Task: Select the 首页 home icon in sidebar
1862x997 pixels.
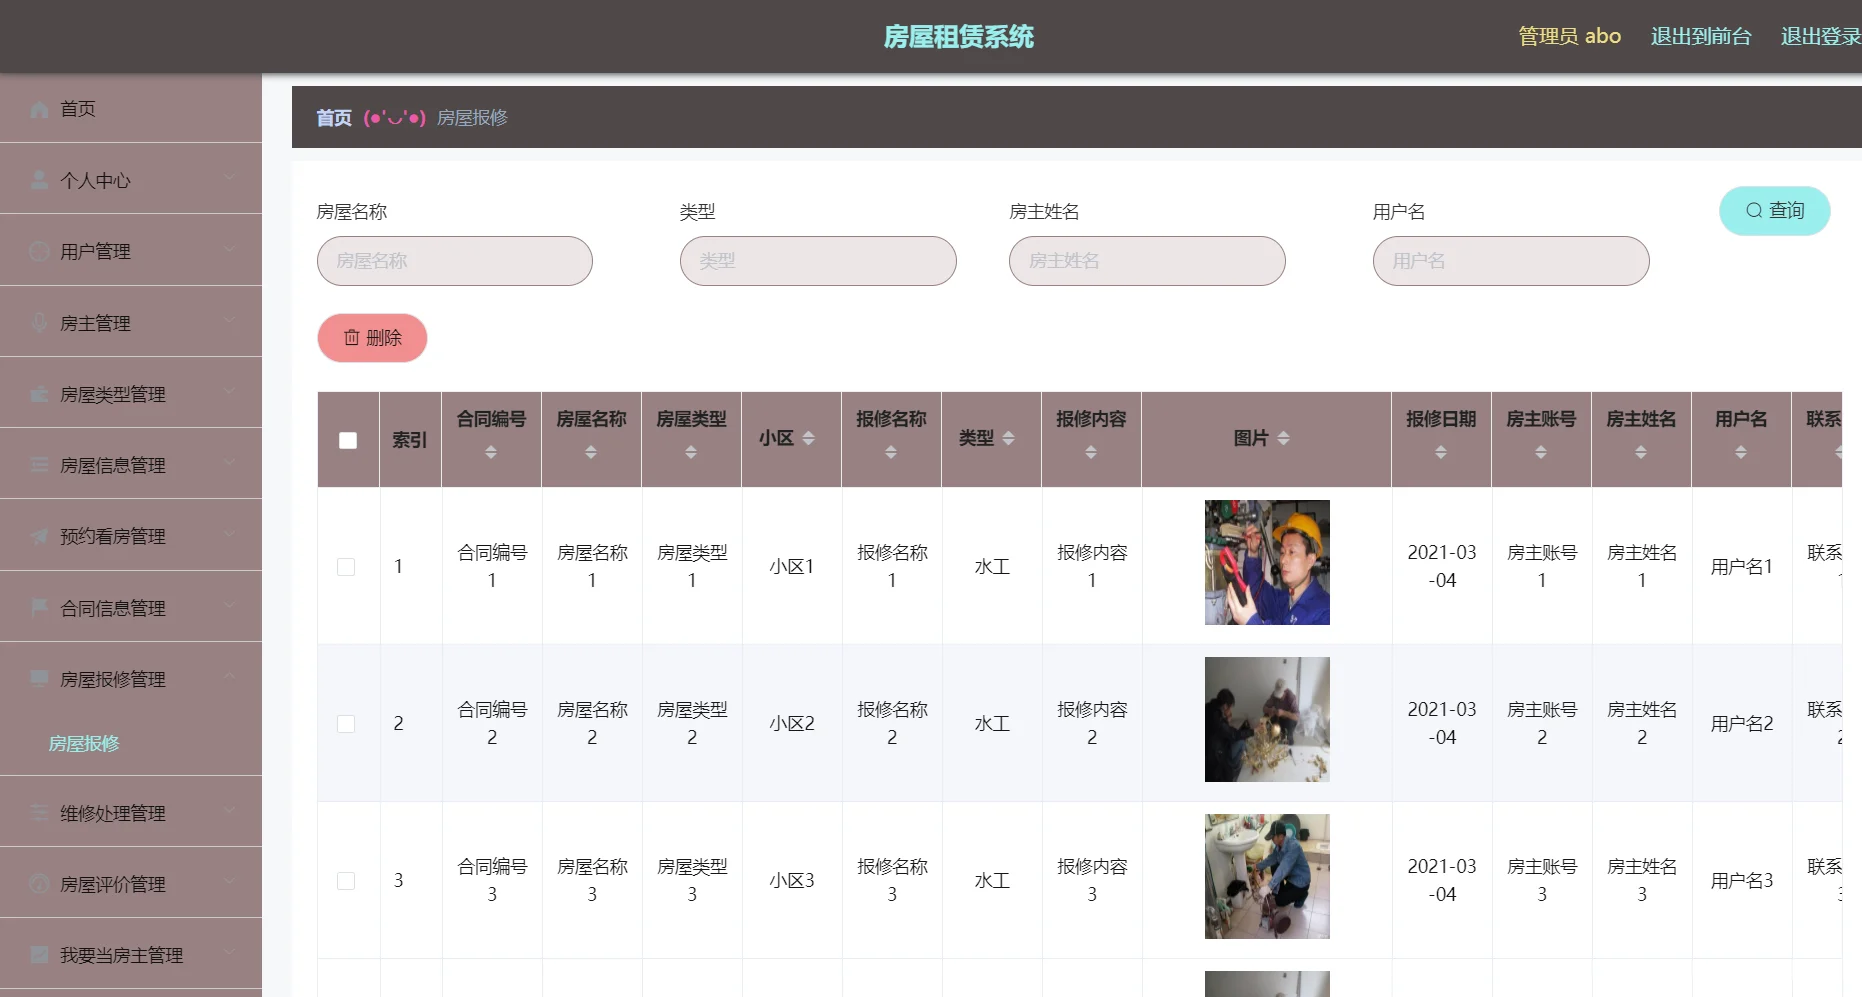Action: pos(38,109)
